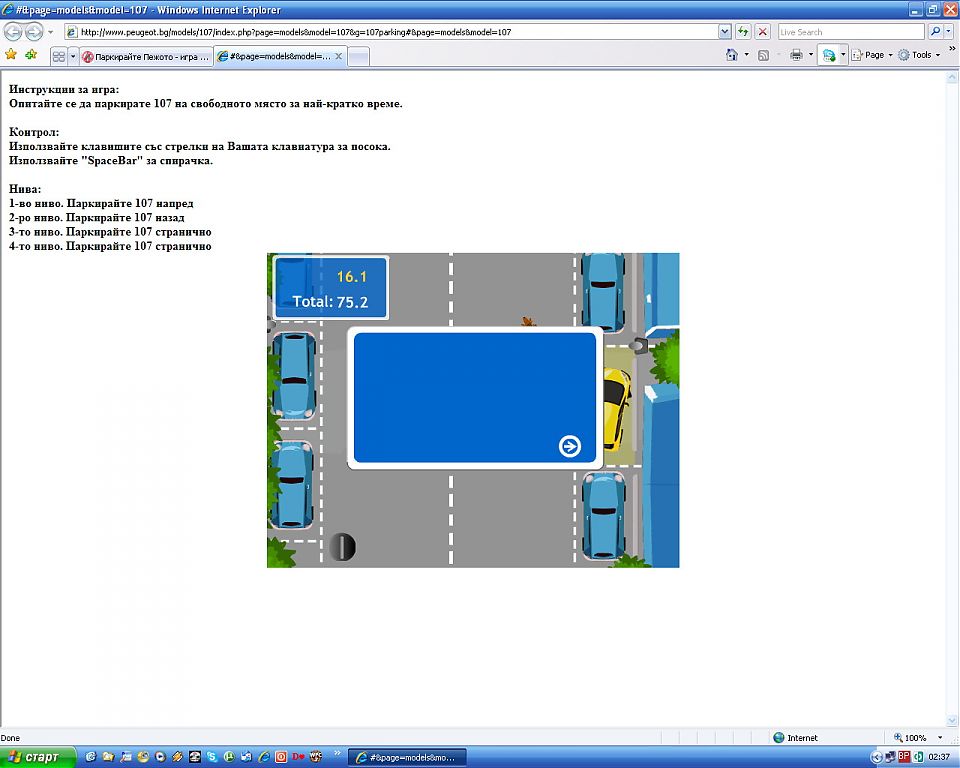The image size is (960, 768).
Task: Expand the Skype add-on dropdown arrow
Action: pos(842,55)
